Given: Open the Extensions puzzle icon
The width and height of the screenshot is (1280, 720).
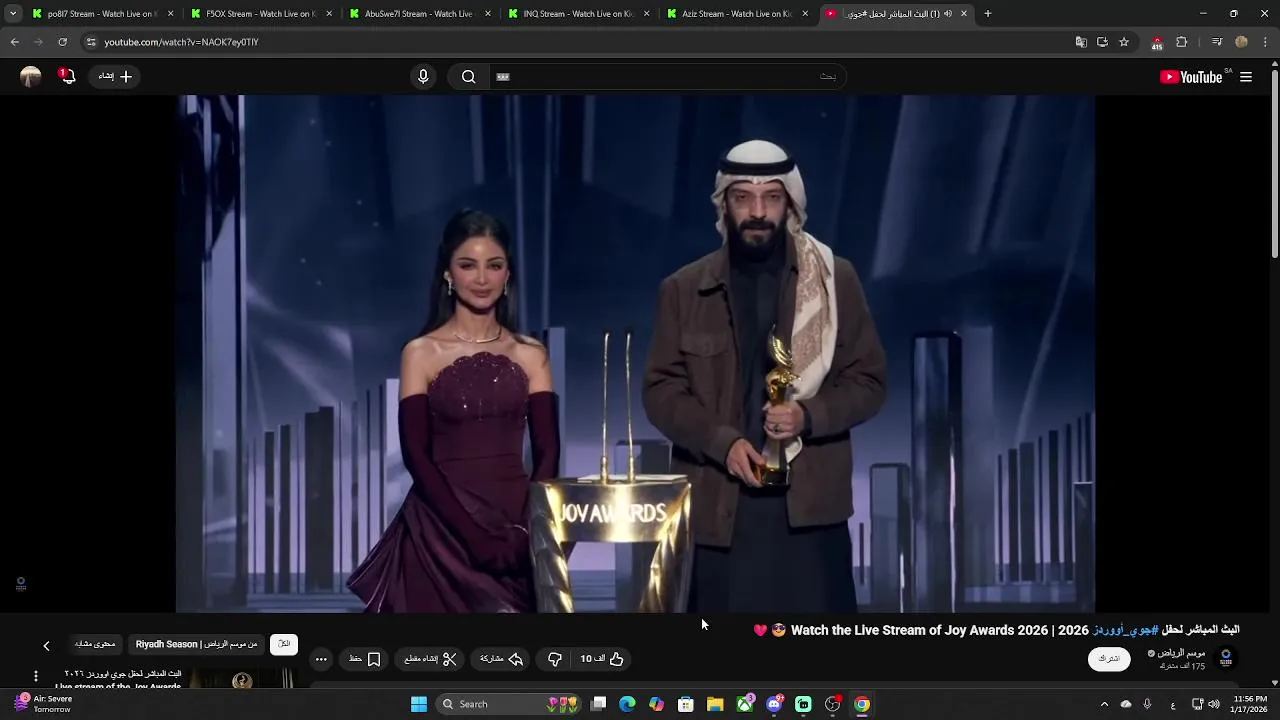Looking at the screenshot, I should tap(1181, 42).
